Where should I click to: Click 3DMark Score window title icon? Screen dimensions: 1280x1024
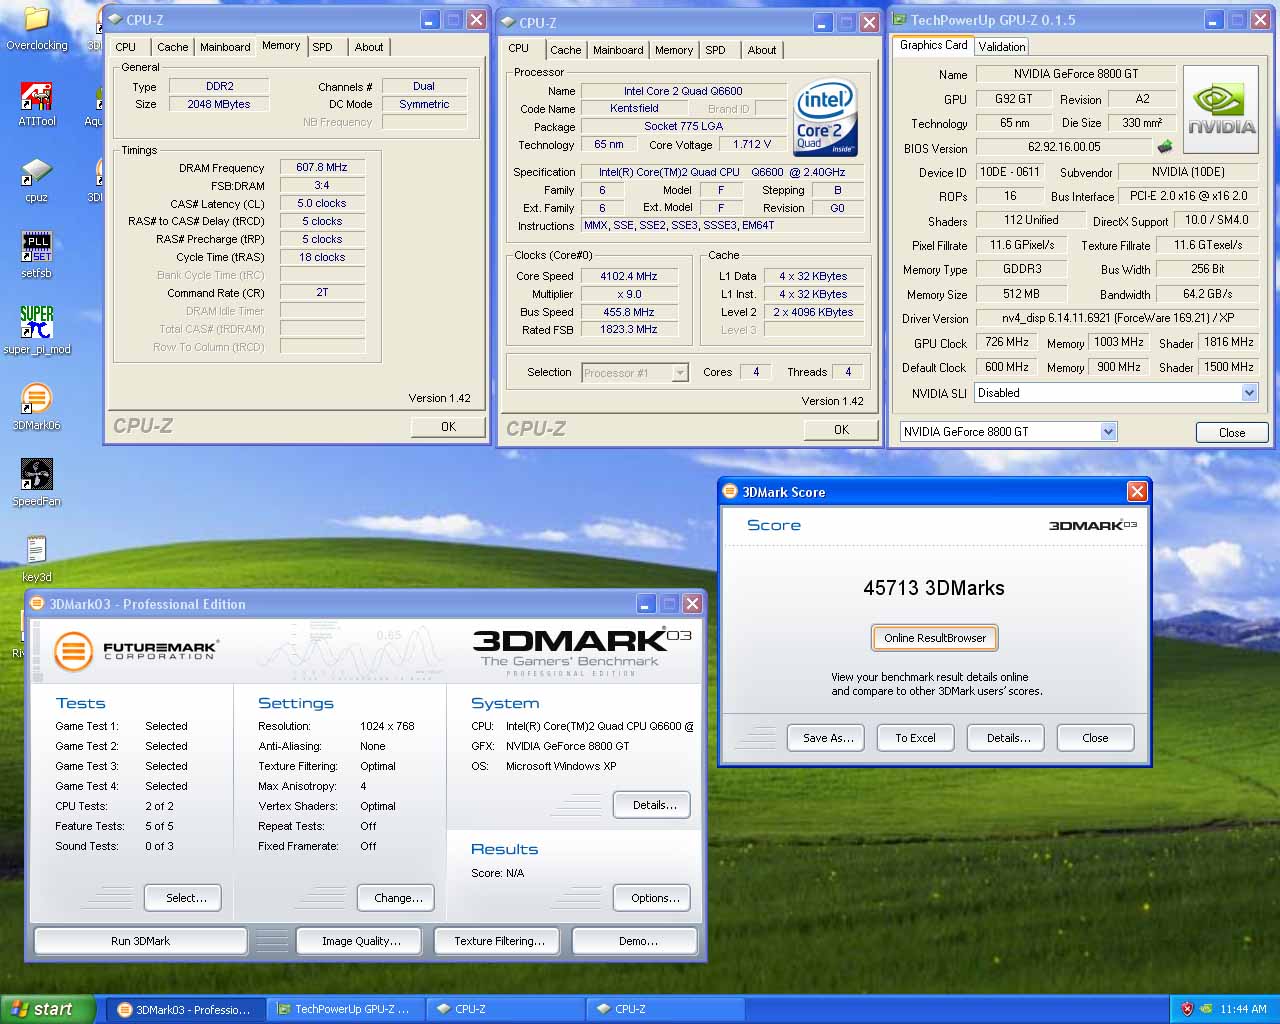pyautogui.click(x=730, y=492)
